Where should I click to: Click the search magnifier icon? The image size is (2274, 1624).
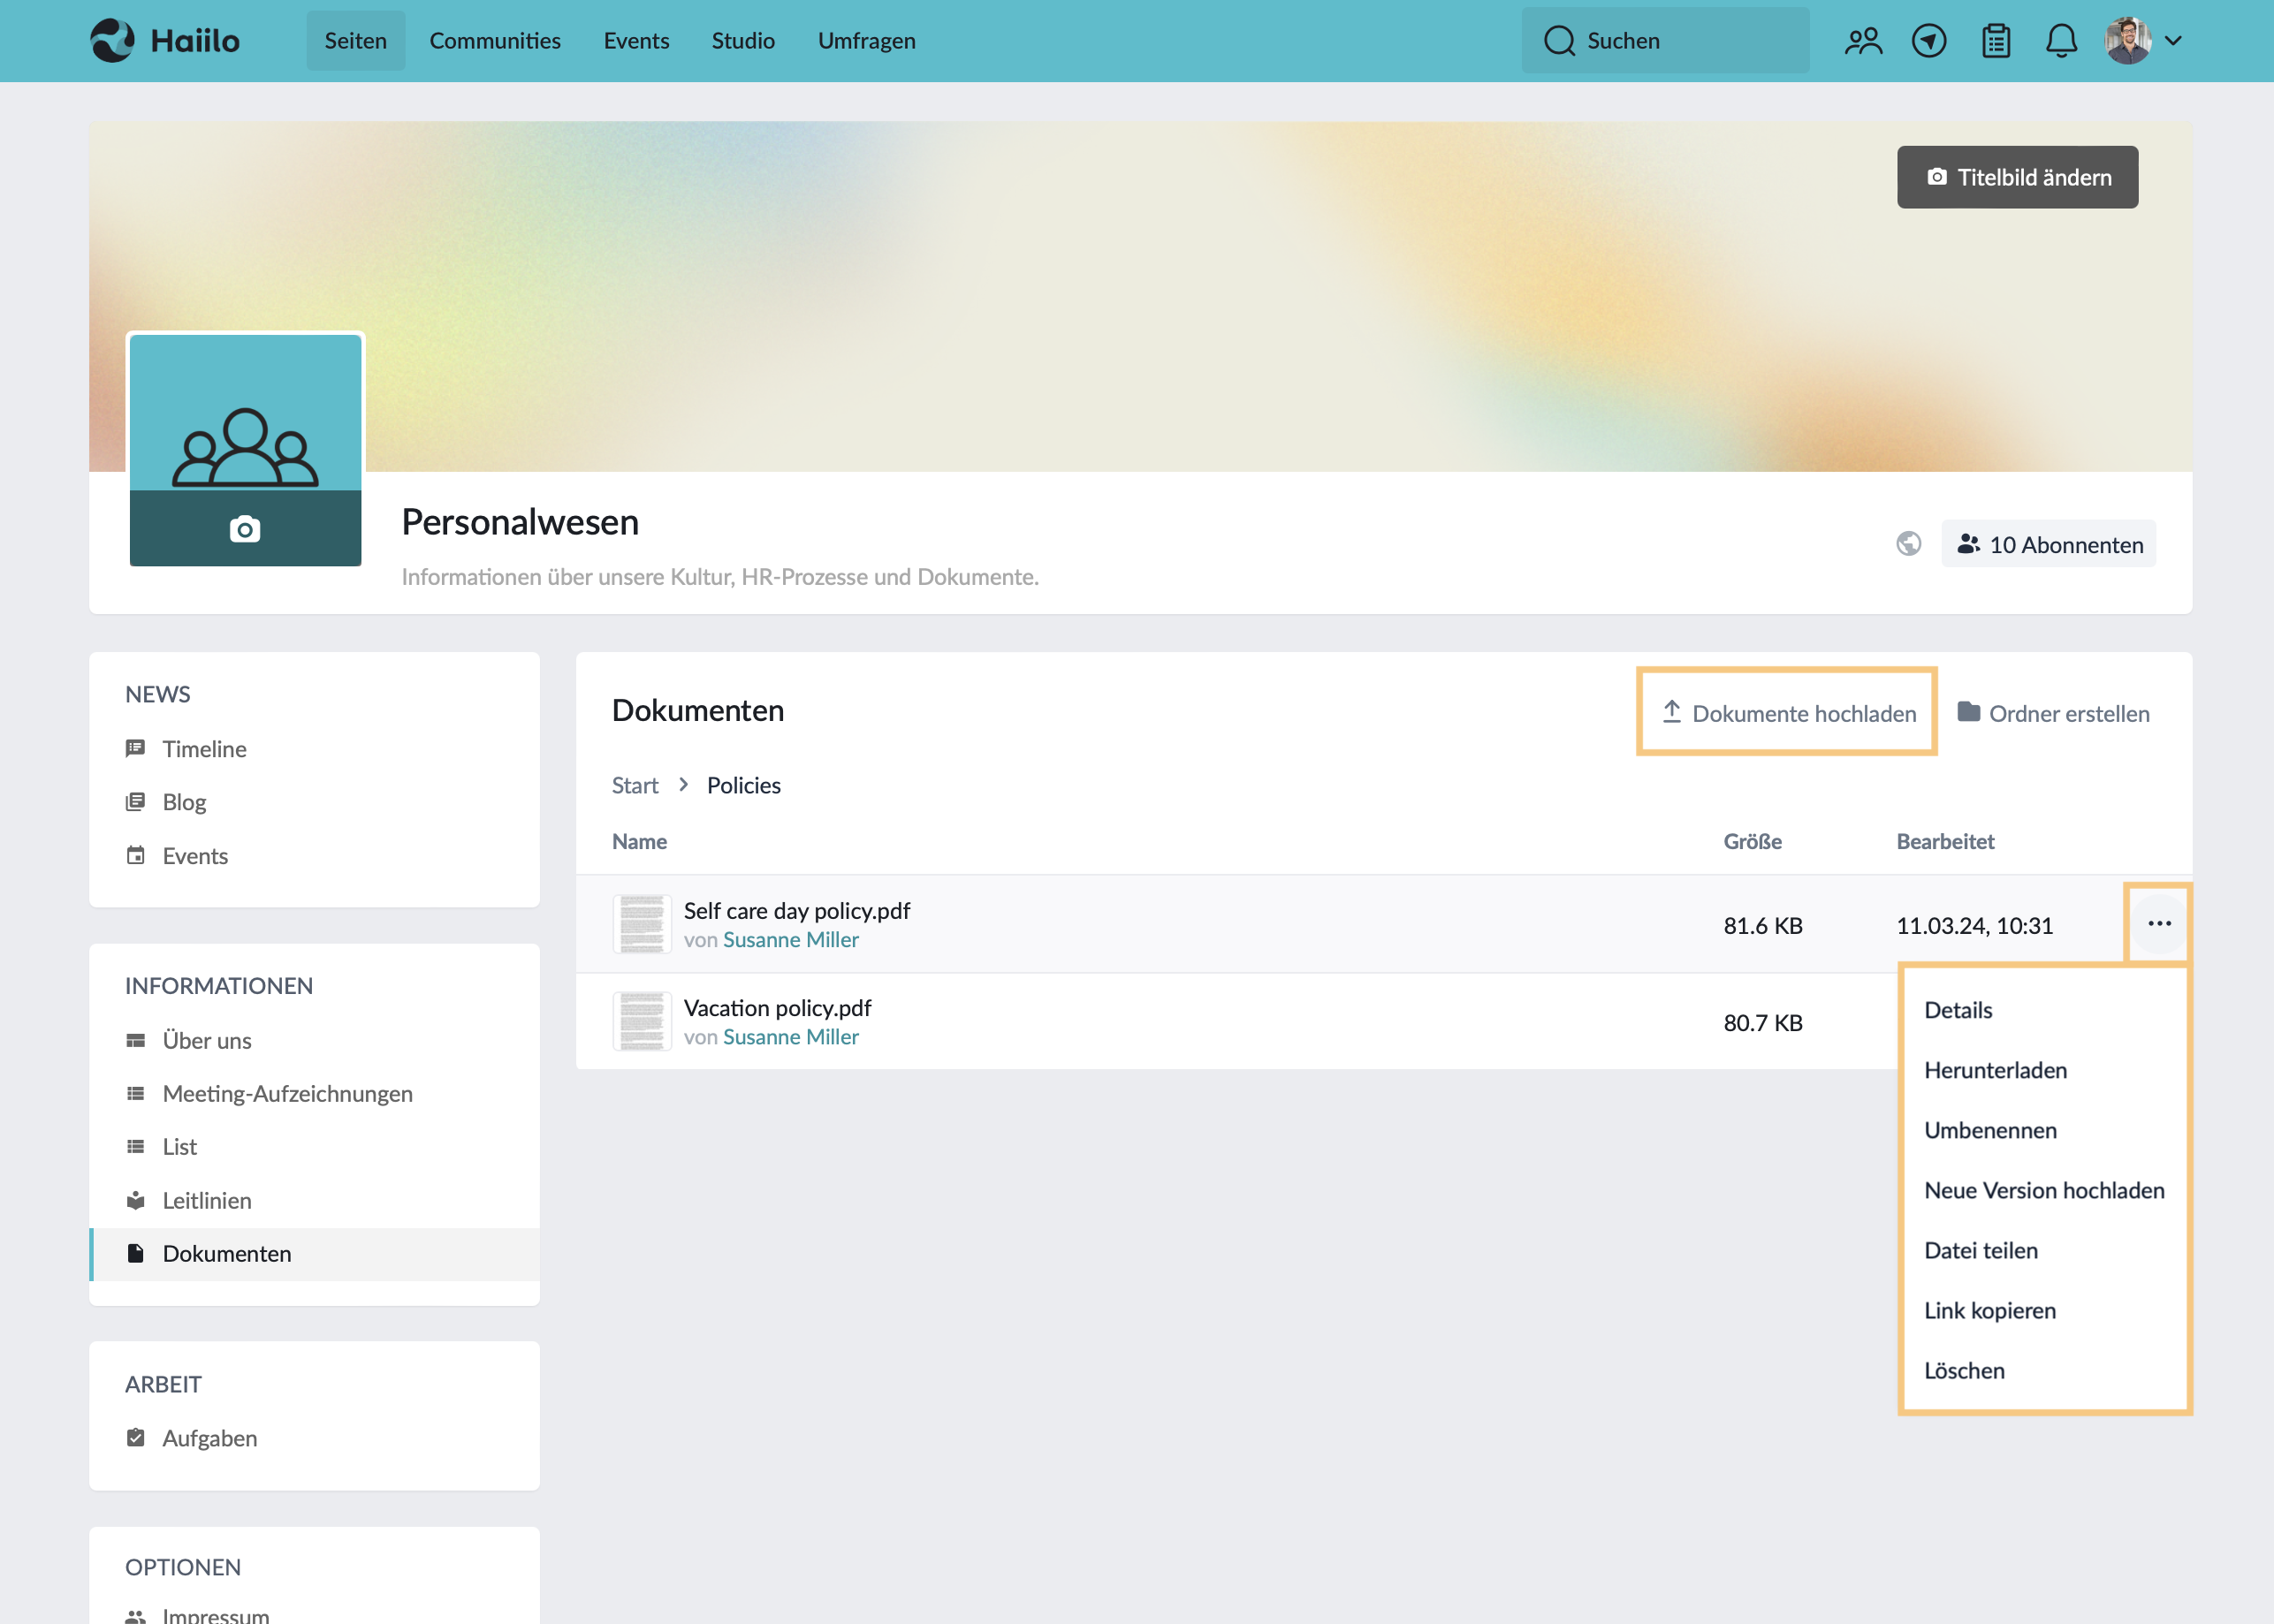tap(1559, 41)
